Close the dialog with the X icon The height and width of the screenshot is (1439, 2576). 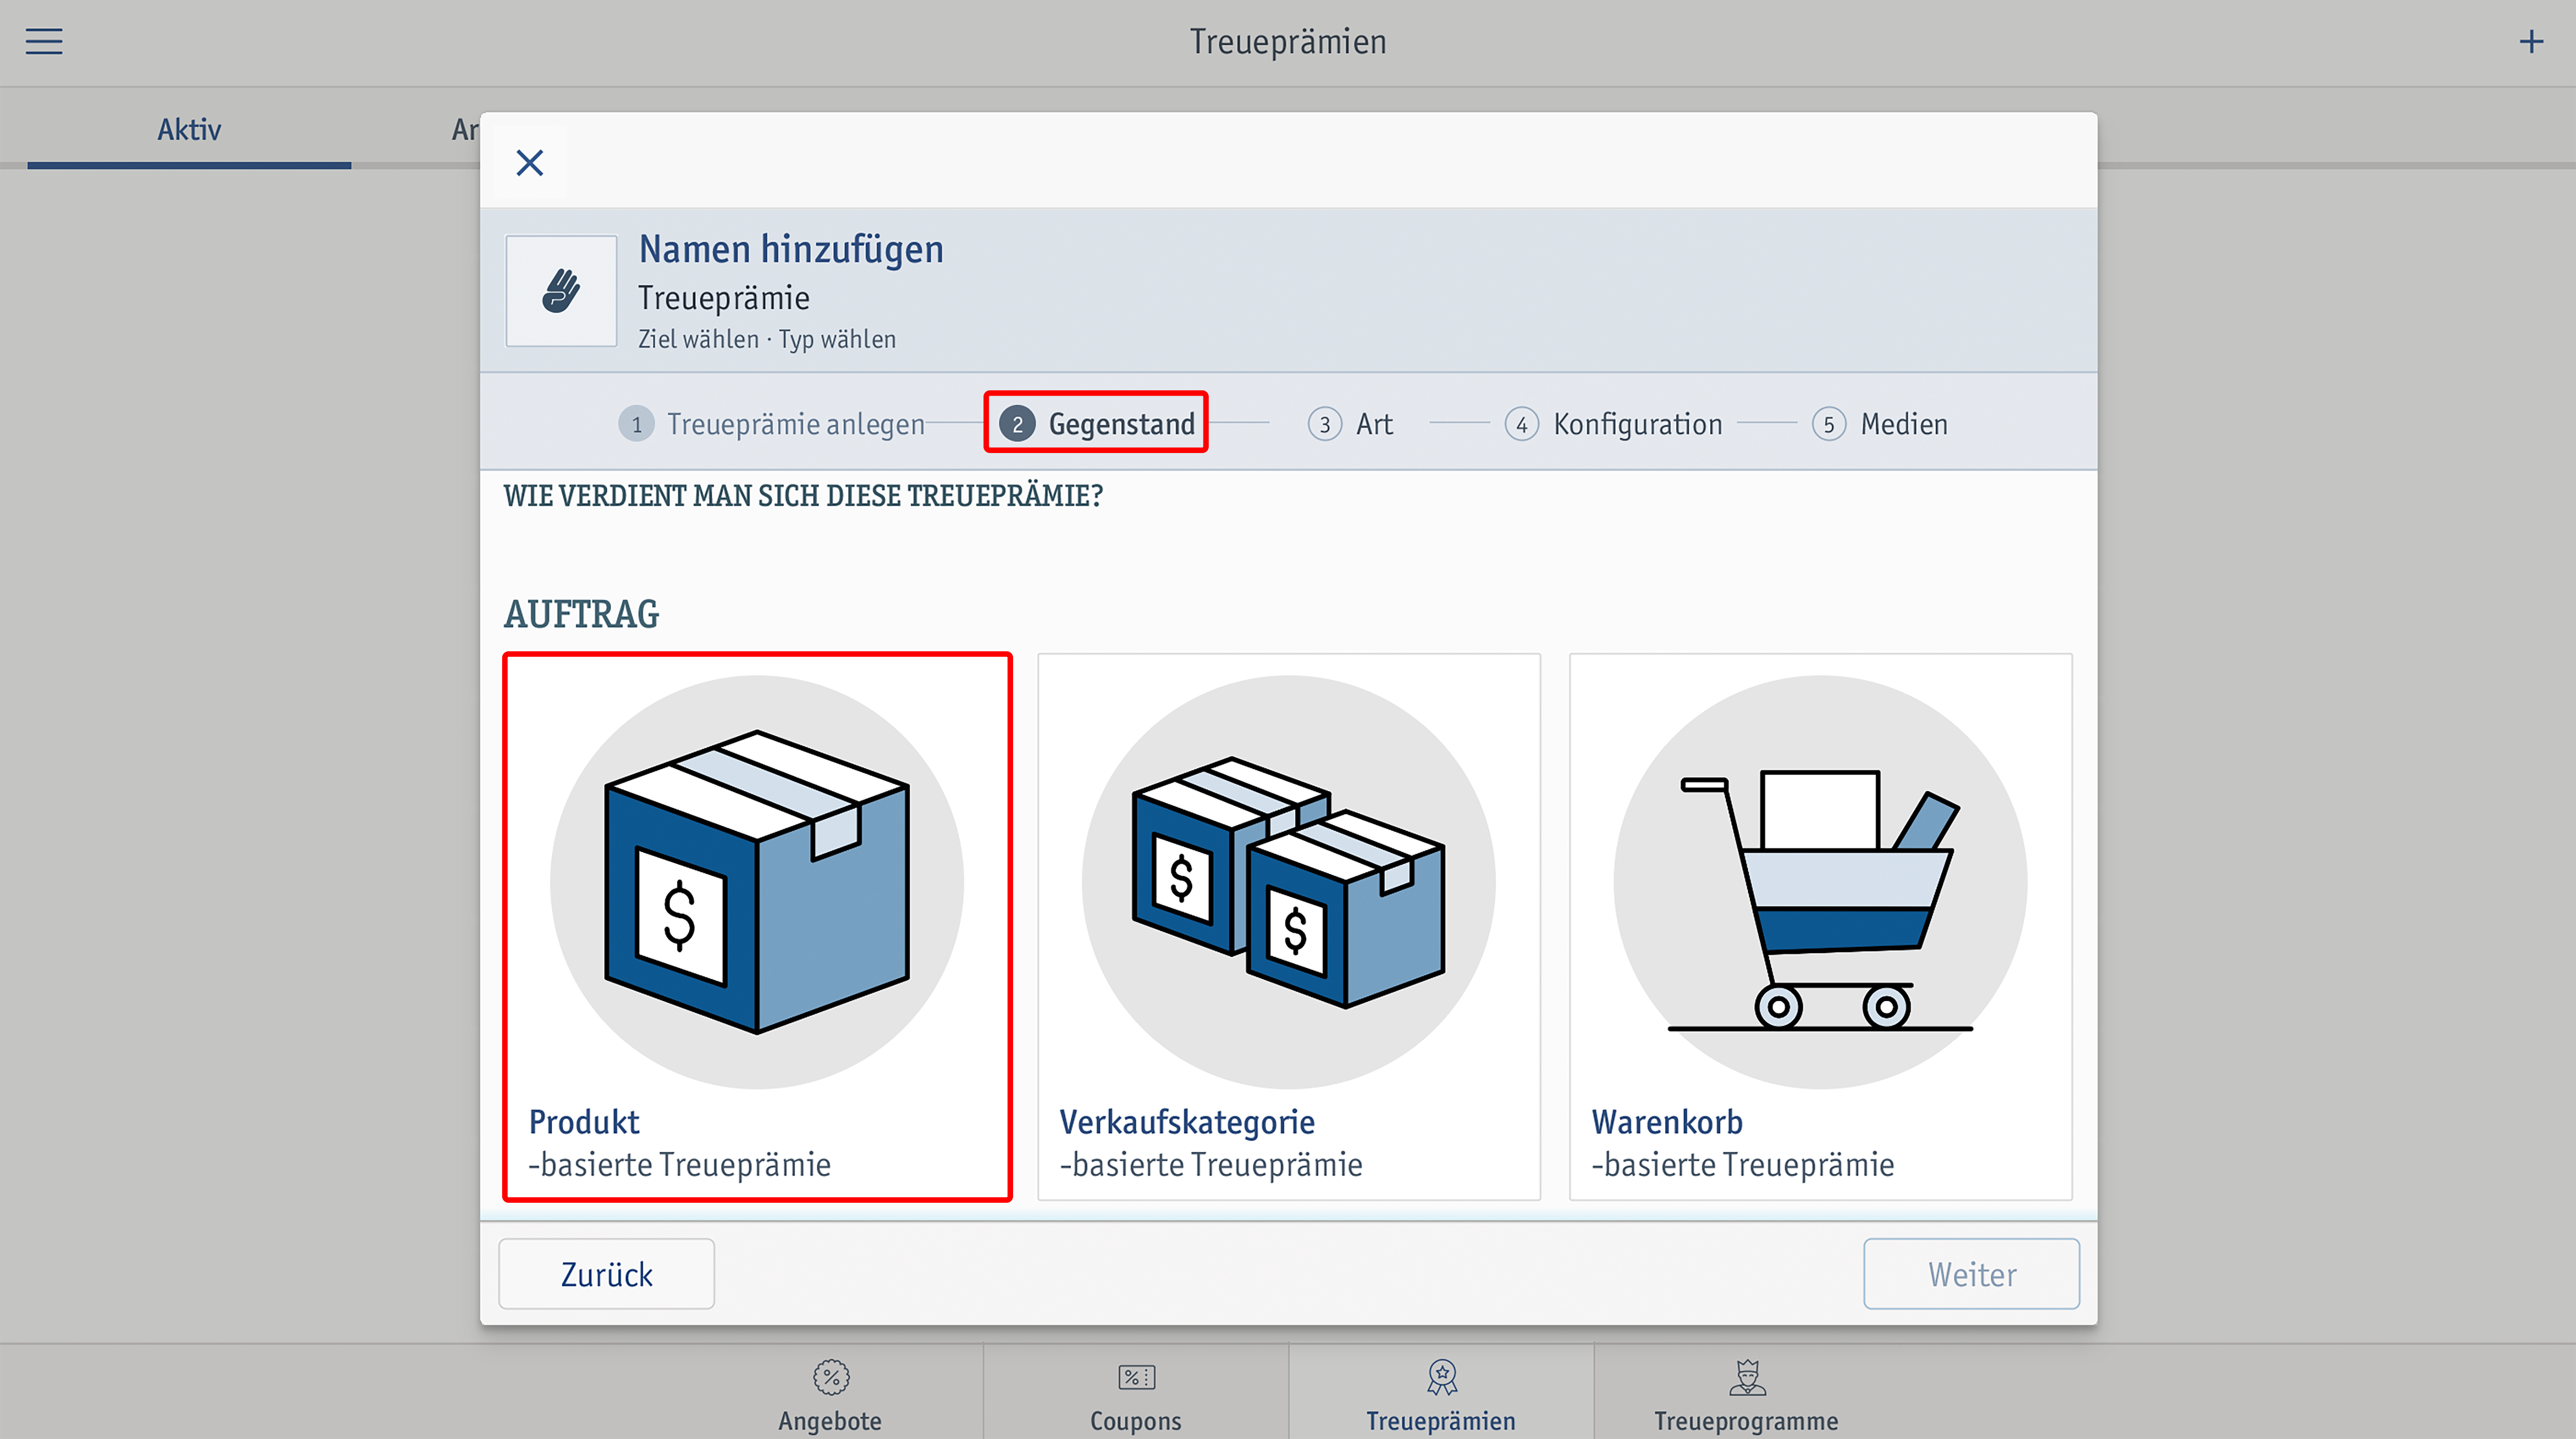pyautogui.click(x=530, y=162)
